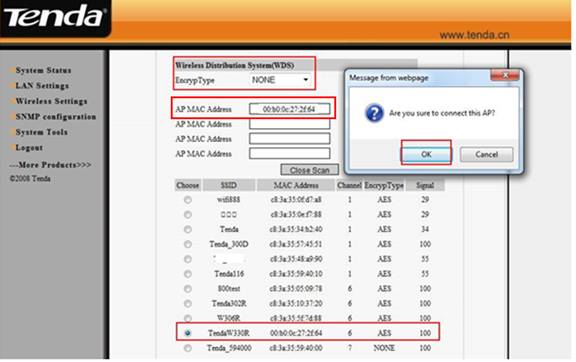
Task: Click the Tenda logo
Action: click(54, 16)
